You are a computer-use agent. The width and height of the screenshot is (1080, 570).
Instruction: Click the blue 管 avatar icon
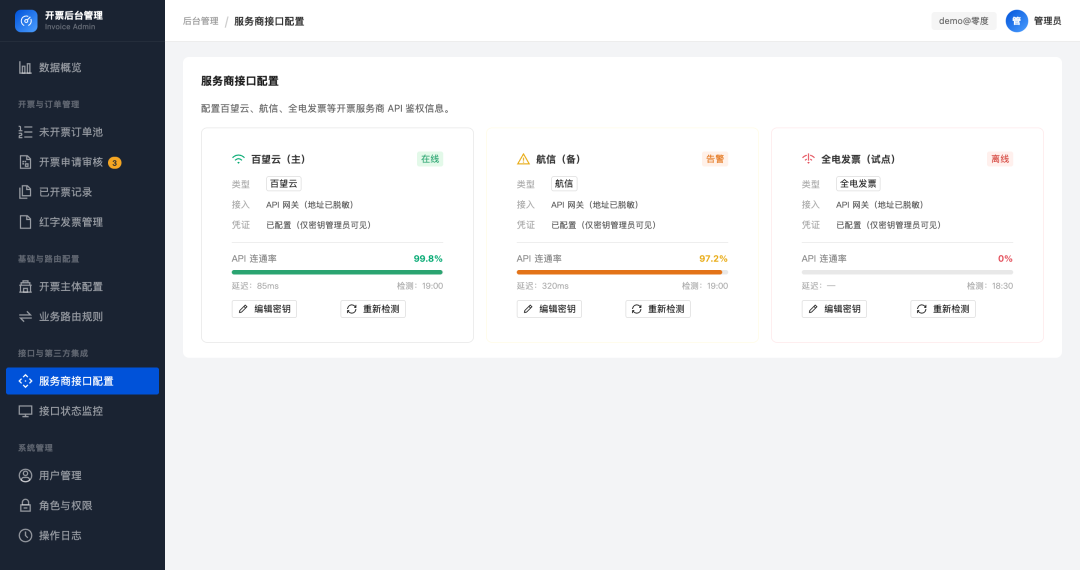1017,21
